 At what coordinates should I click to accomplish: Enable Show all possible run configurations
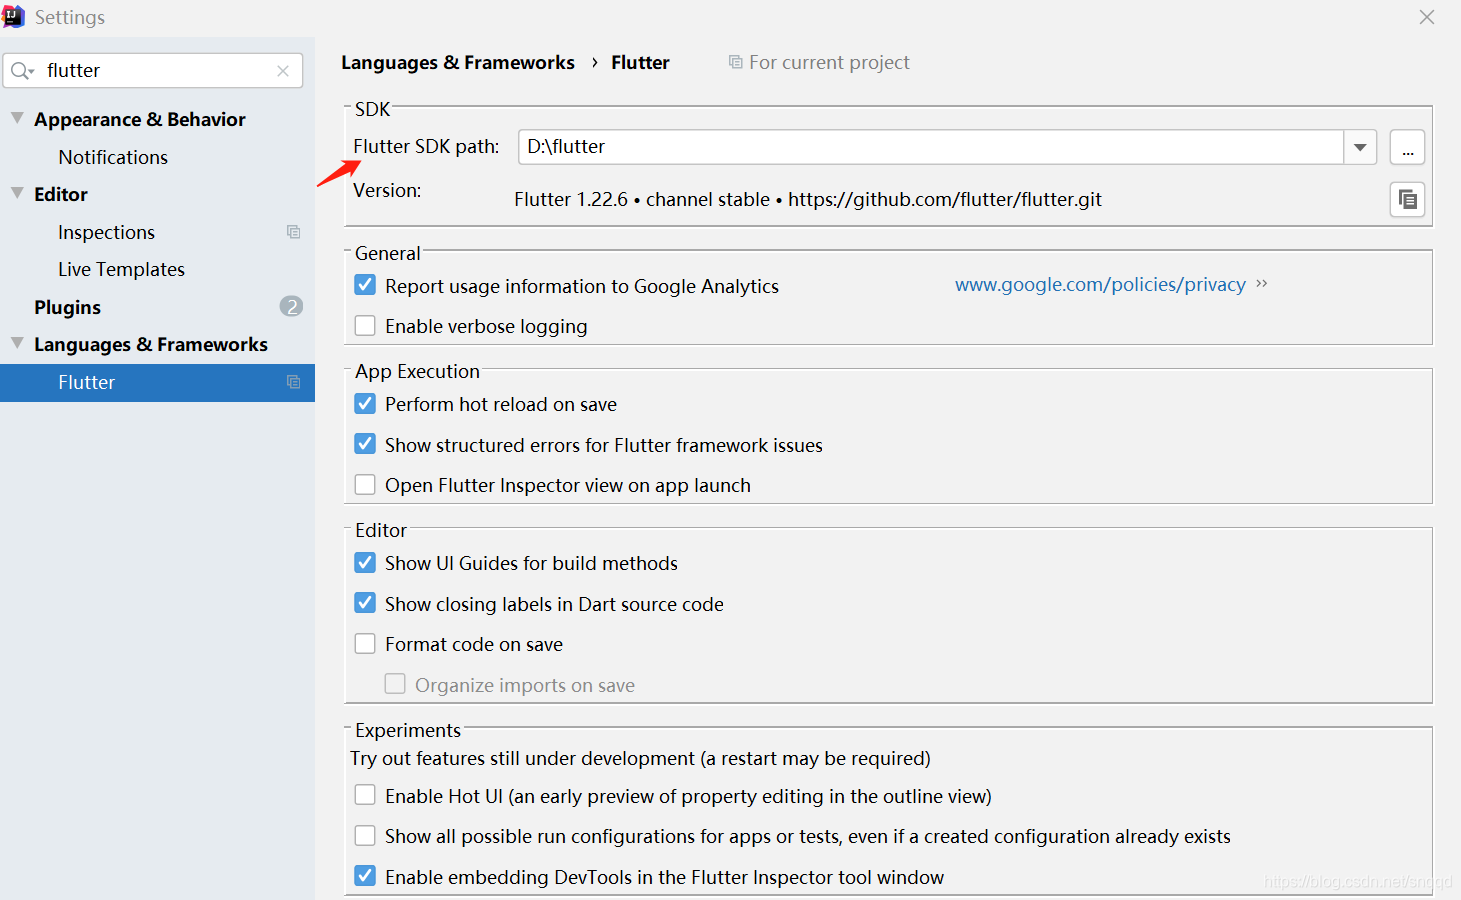point(365,835)
